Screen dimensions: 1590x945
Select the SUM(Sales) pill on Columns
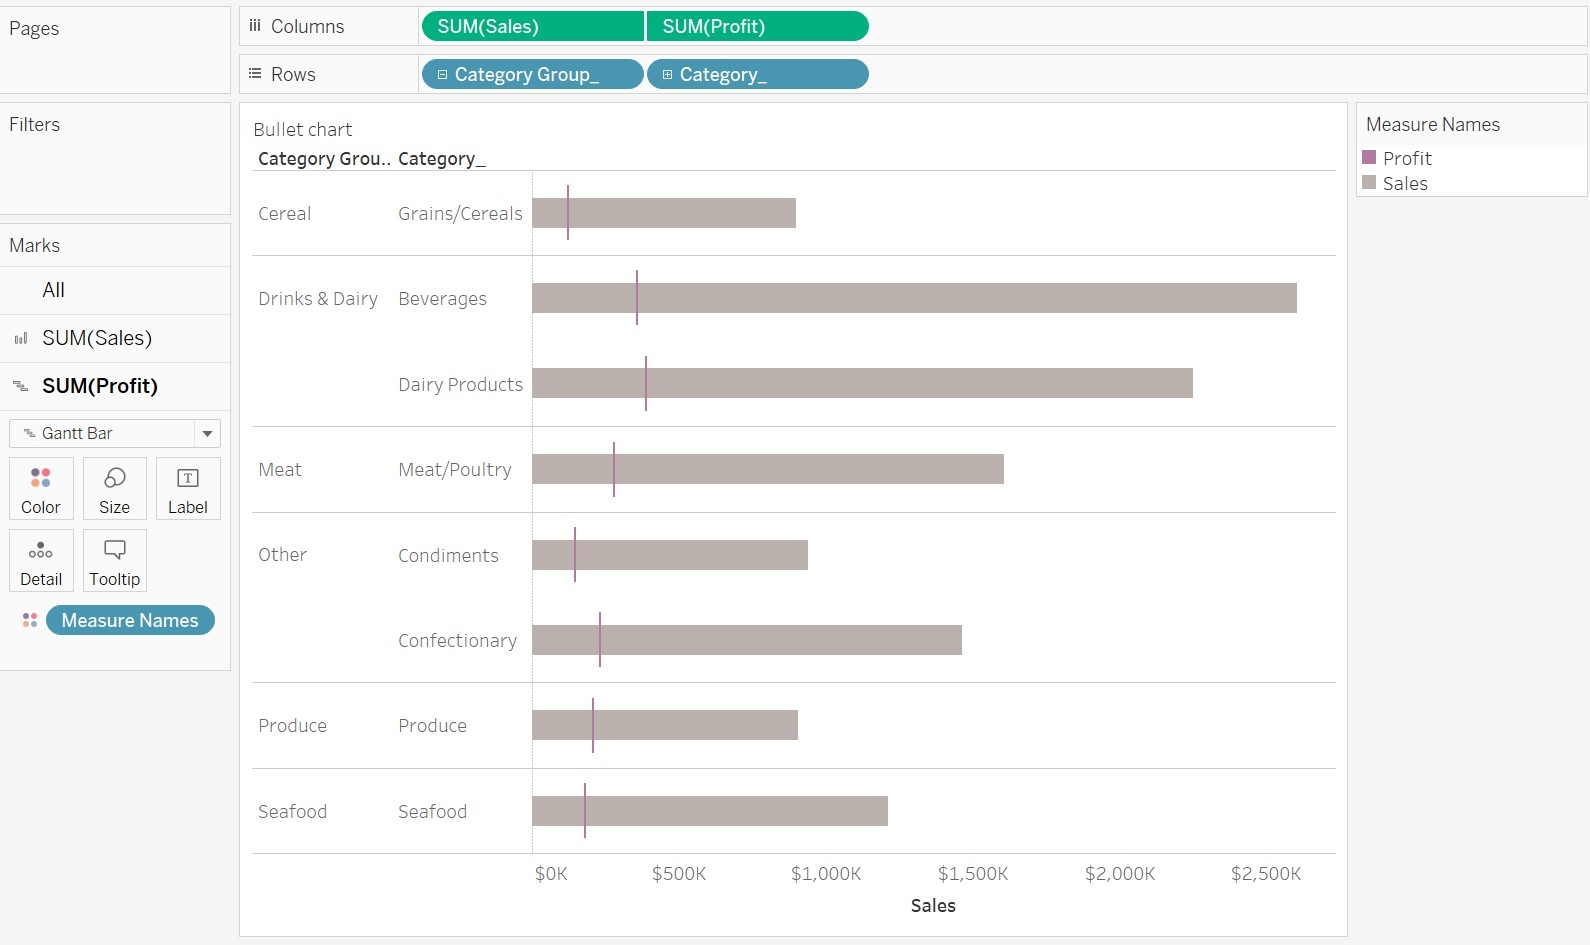click(532, 27)
